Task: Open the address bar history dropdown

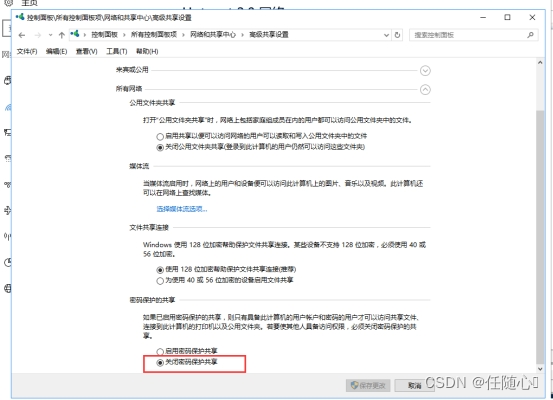Action: click(x=387, y=35)
